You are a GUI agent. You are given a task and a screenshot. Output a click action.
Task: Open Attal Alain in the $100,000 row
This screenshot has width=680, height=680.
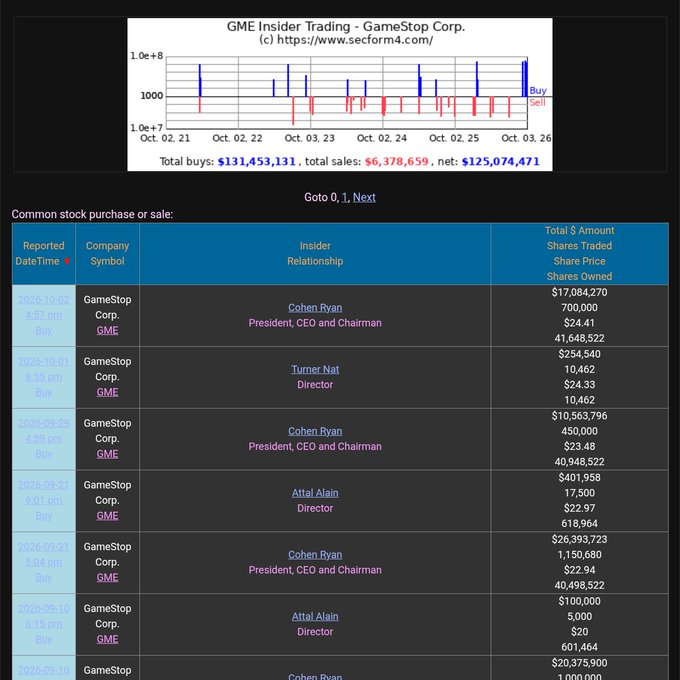click(315, 616)
